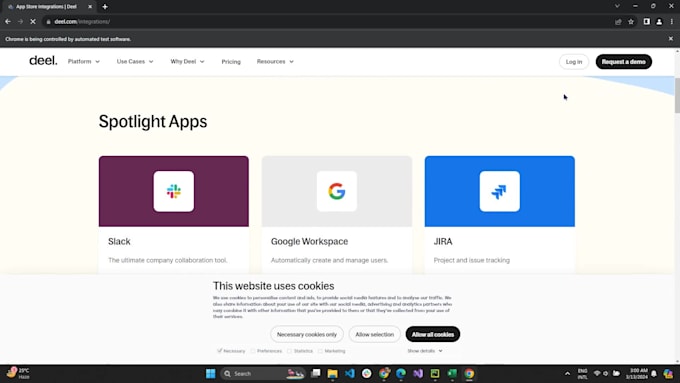Open weather widget on taskbar
This screenshot has width=680, height=383.
17,373
